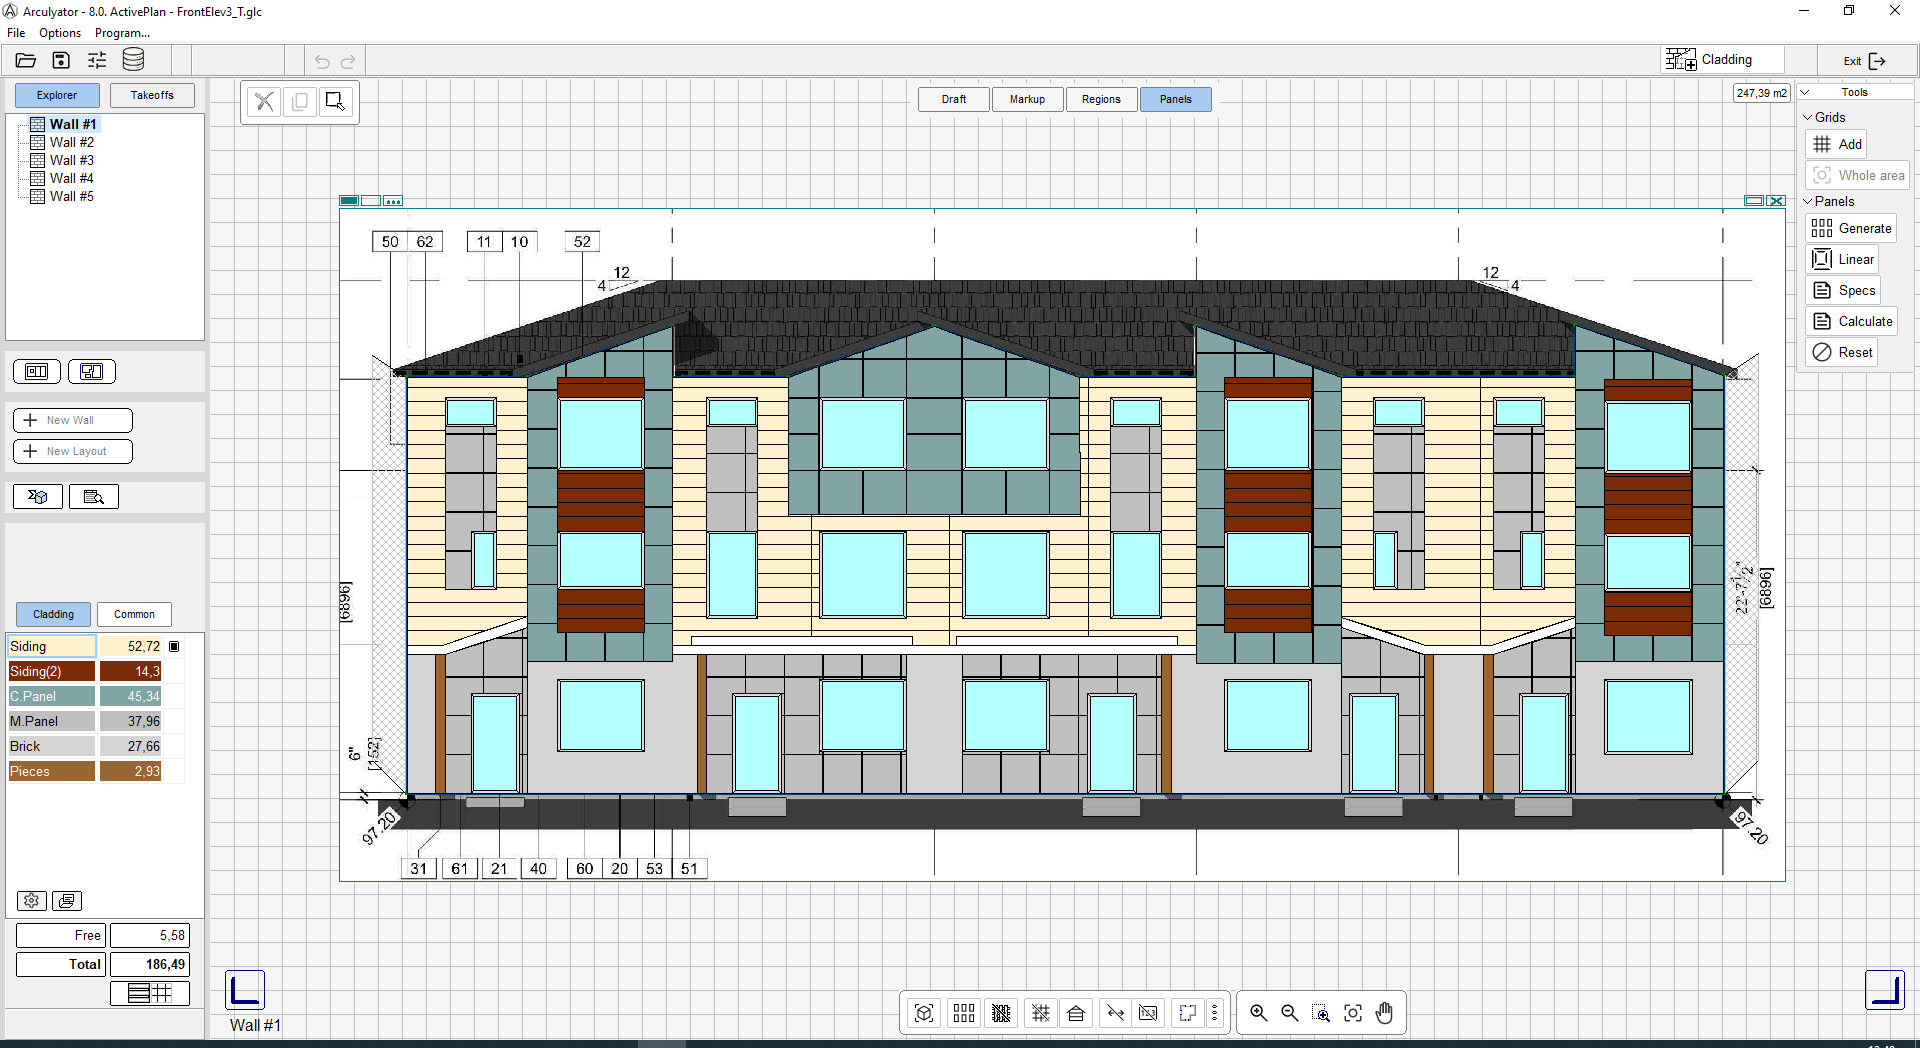The image size is (1920, 1048).
Task: Open the Options menu
Action: click(x=60, y=33)
